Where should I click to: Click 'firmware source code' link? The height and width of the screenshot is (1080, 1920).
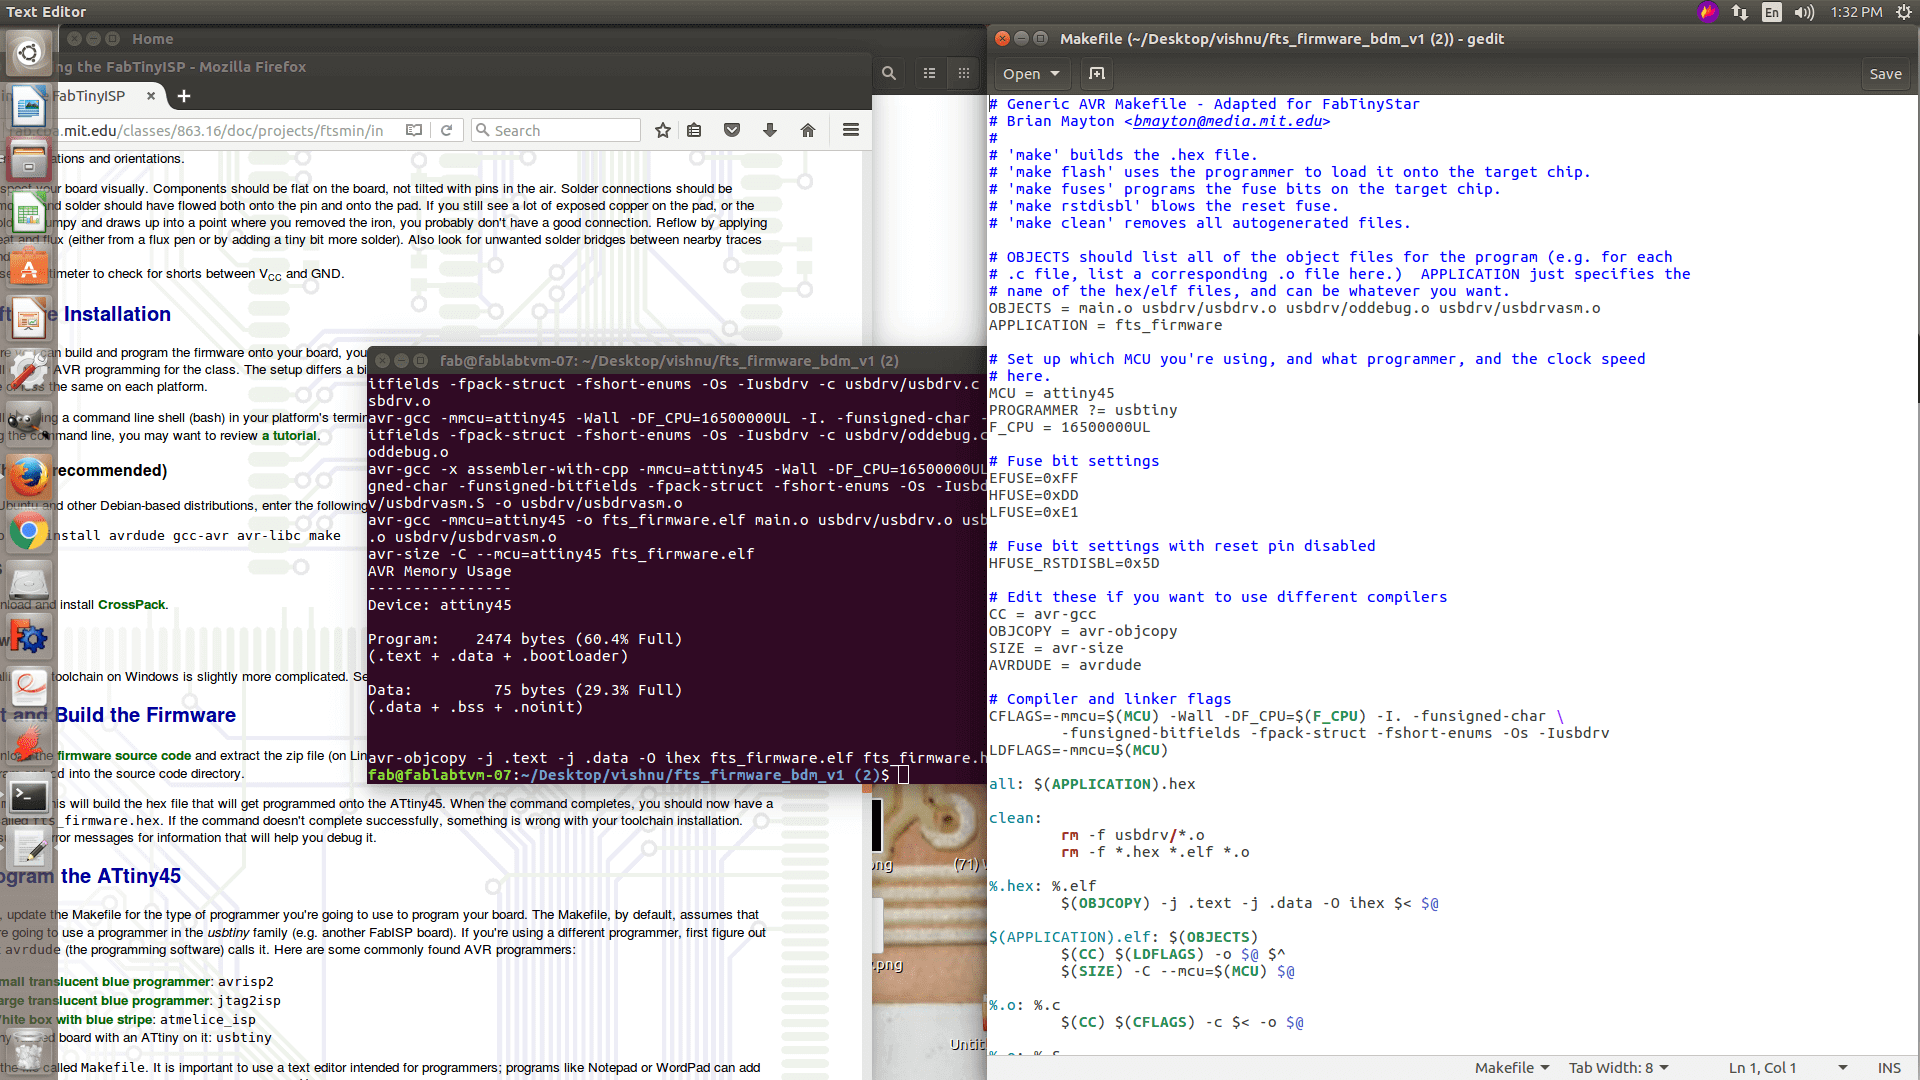(124, 756)
